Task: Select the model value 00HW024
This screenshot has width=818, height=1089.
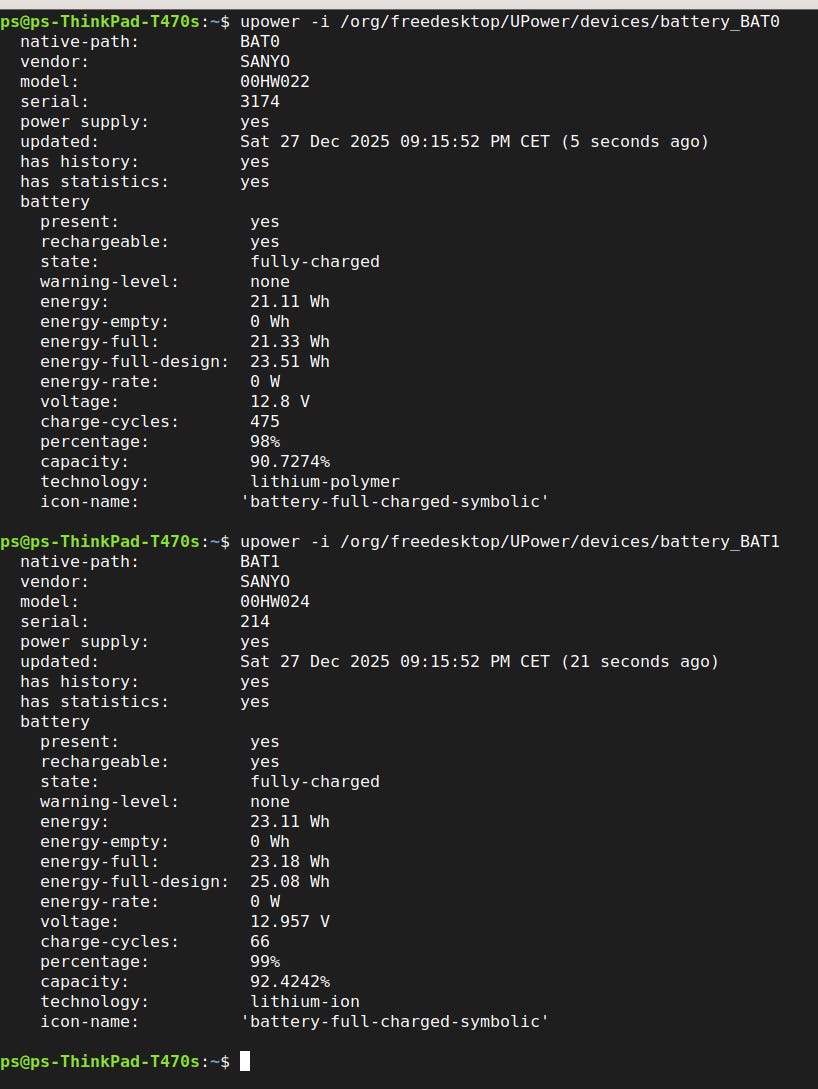Action: [x=275, y=601]
